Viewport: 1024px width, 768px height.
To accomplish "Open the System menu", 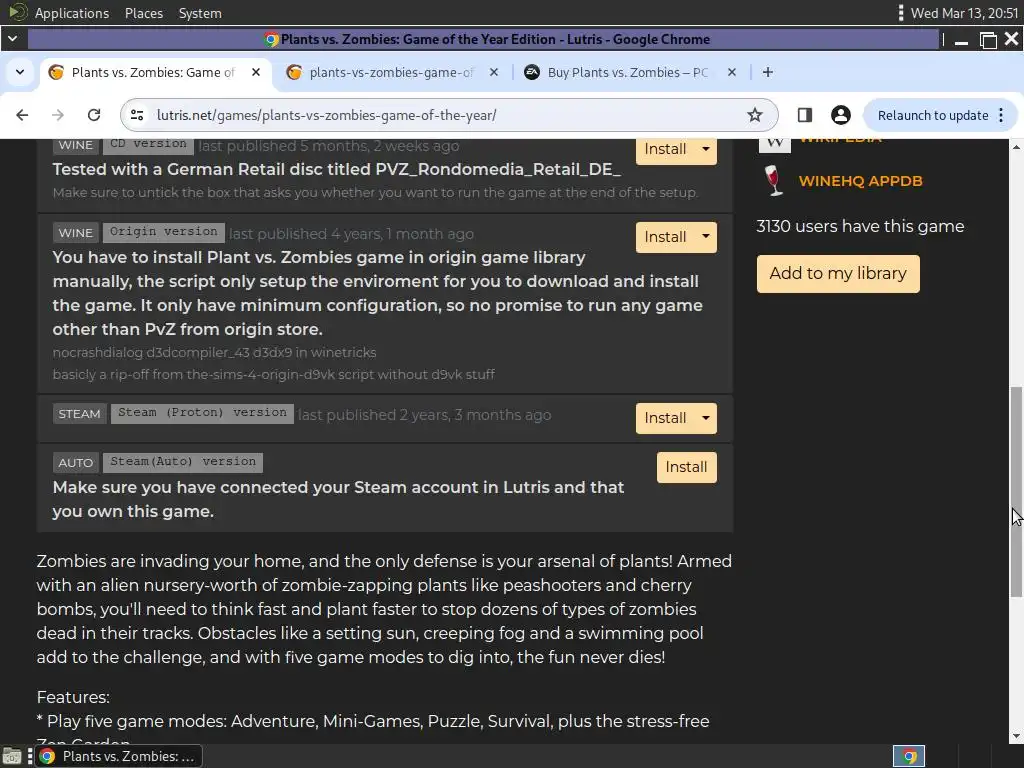I will [x=200, y=13].
